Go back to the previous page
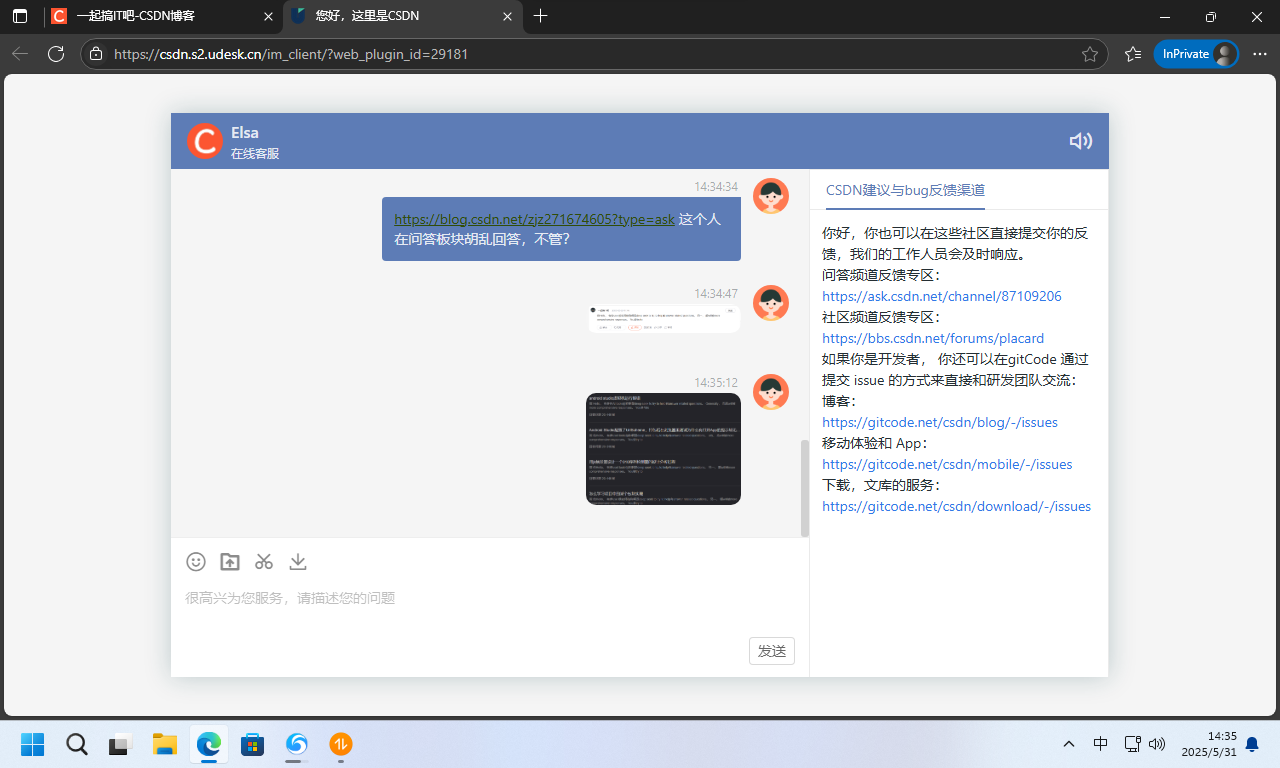This screenshot has height=768, width=1280. 20,54
